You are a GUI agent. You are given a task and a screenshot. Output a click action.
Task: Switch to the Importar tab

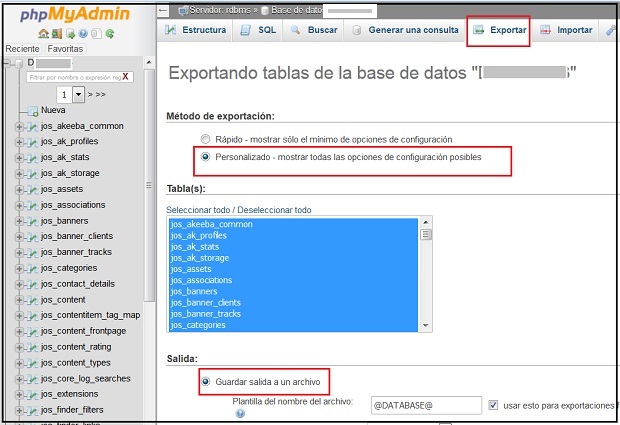[566, 30]
